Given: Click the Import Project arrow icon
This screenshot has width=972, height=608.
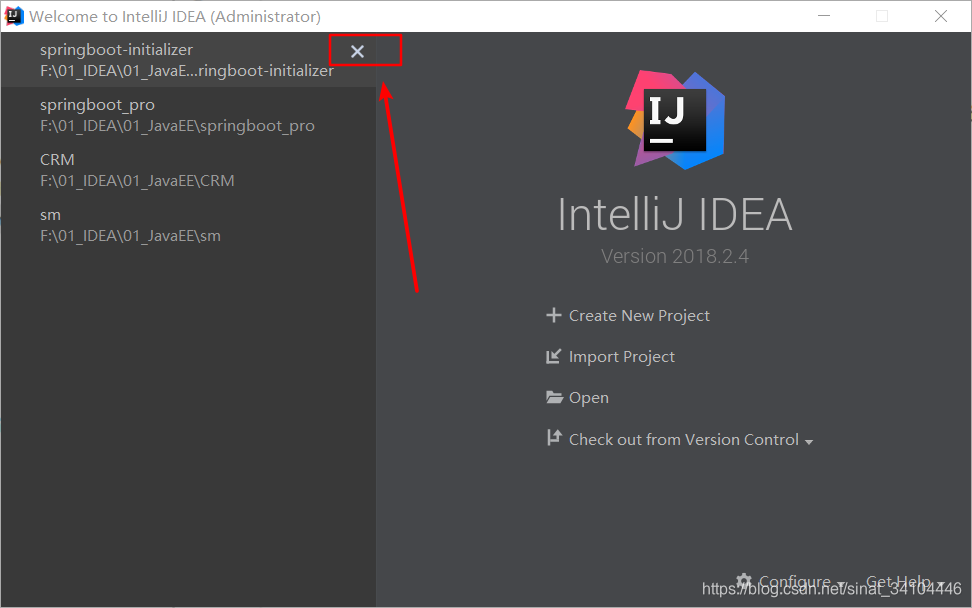Looking at the screenshot, I should [553, 356].
